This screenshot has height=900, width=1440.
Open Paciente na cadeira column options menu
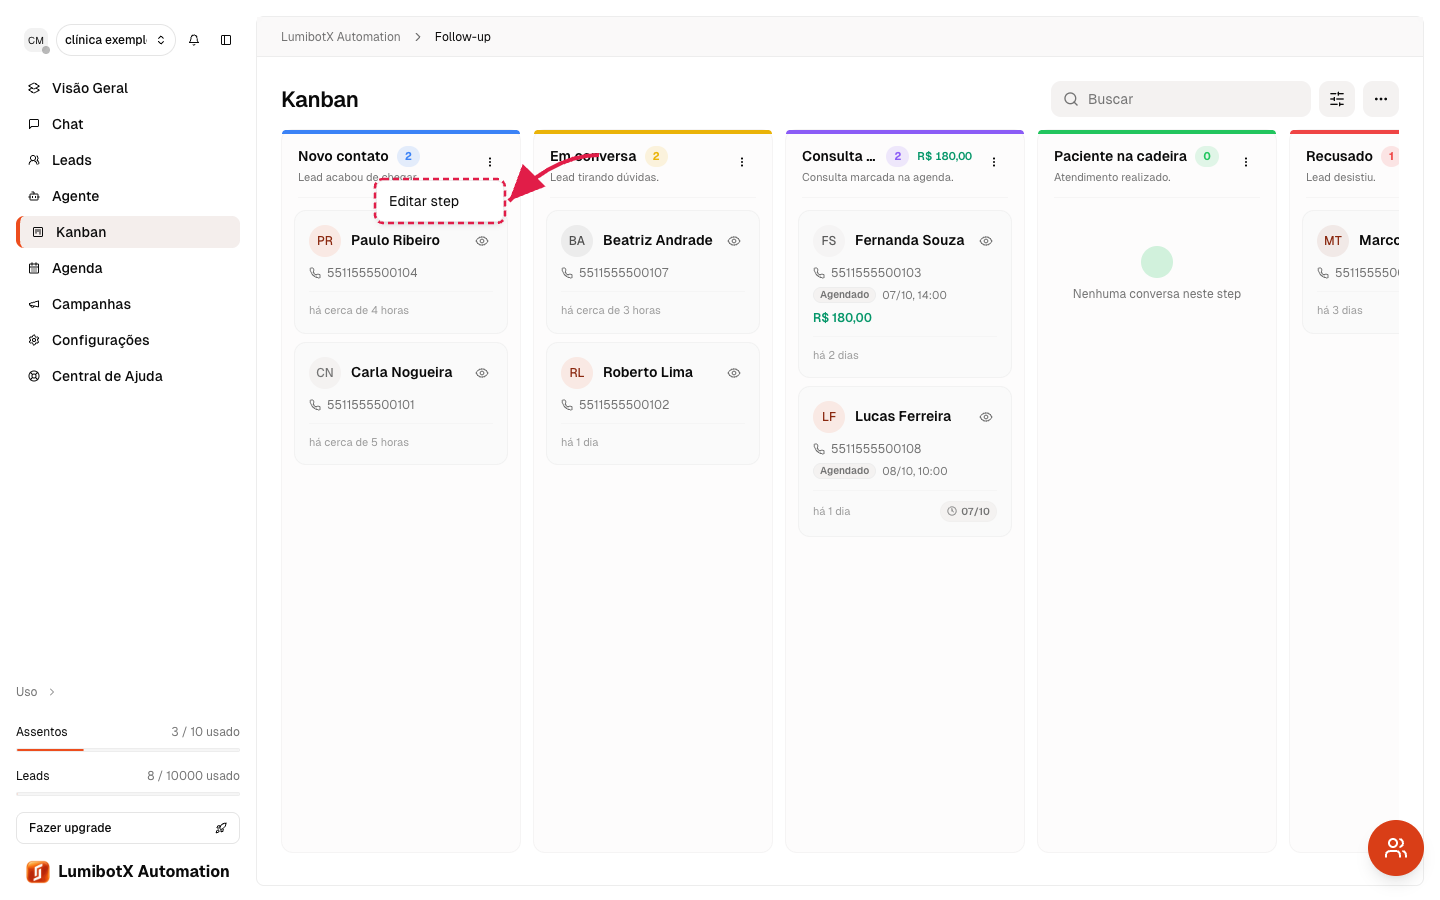click(1246, 162)
